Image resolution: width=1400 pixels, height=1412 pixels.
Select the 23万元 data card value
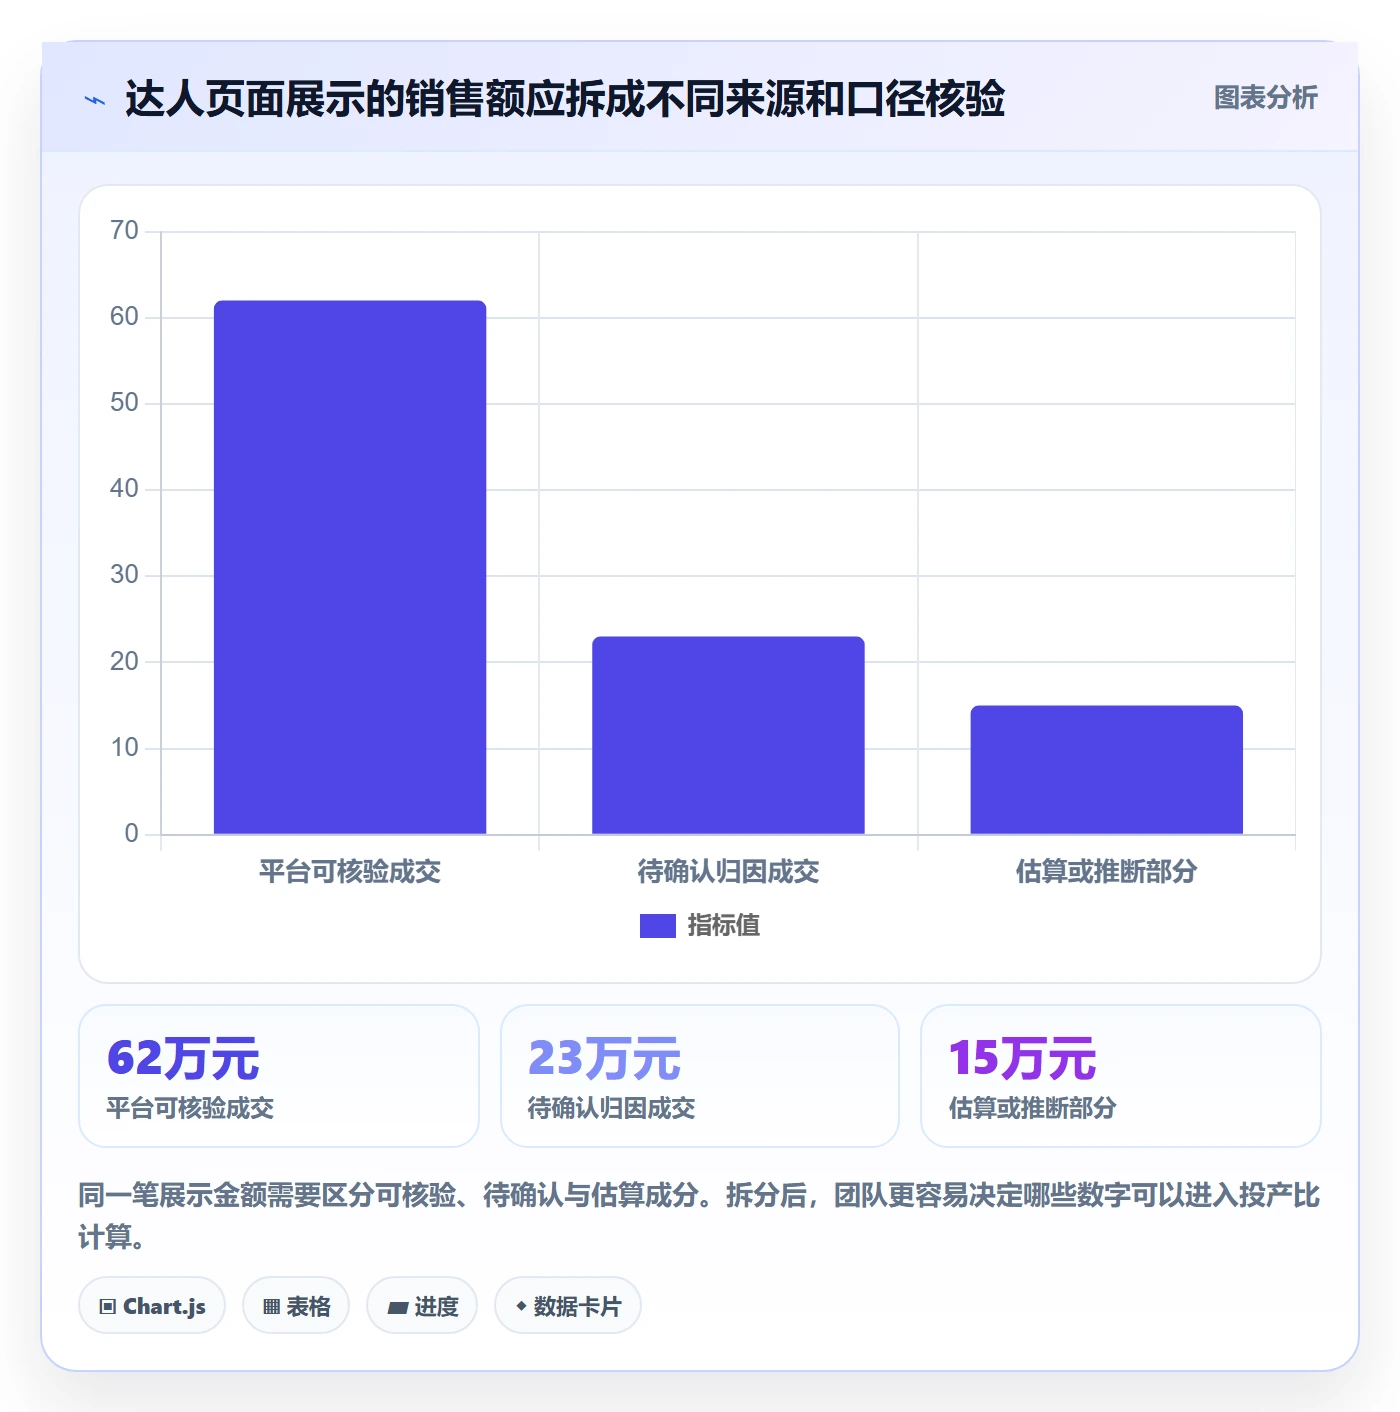tap(604, 1058)
